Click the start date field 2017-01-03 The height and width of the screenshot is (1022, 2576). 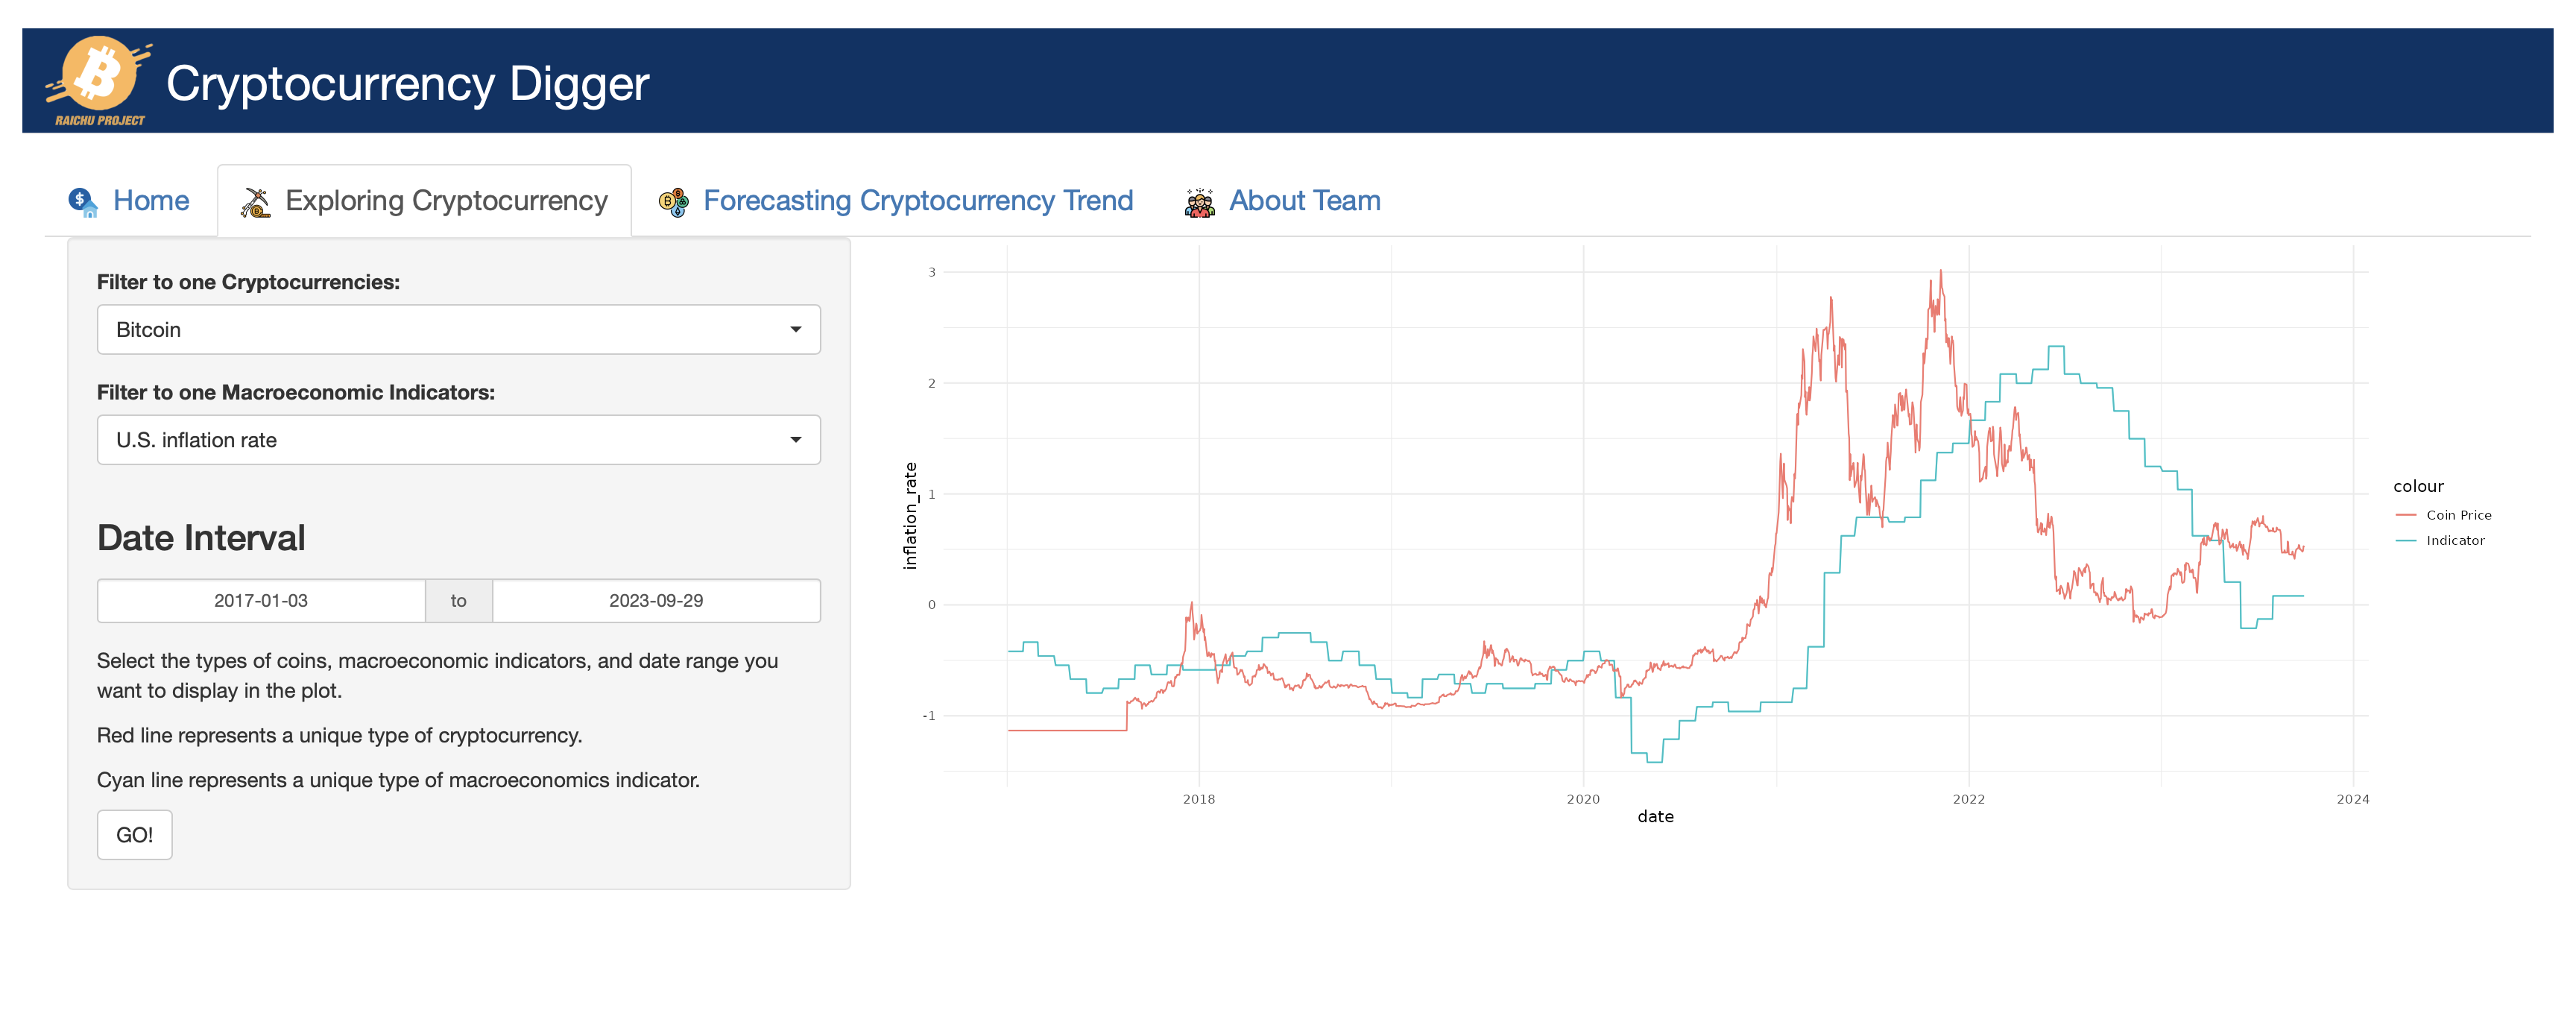coord(261,601)
